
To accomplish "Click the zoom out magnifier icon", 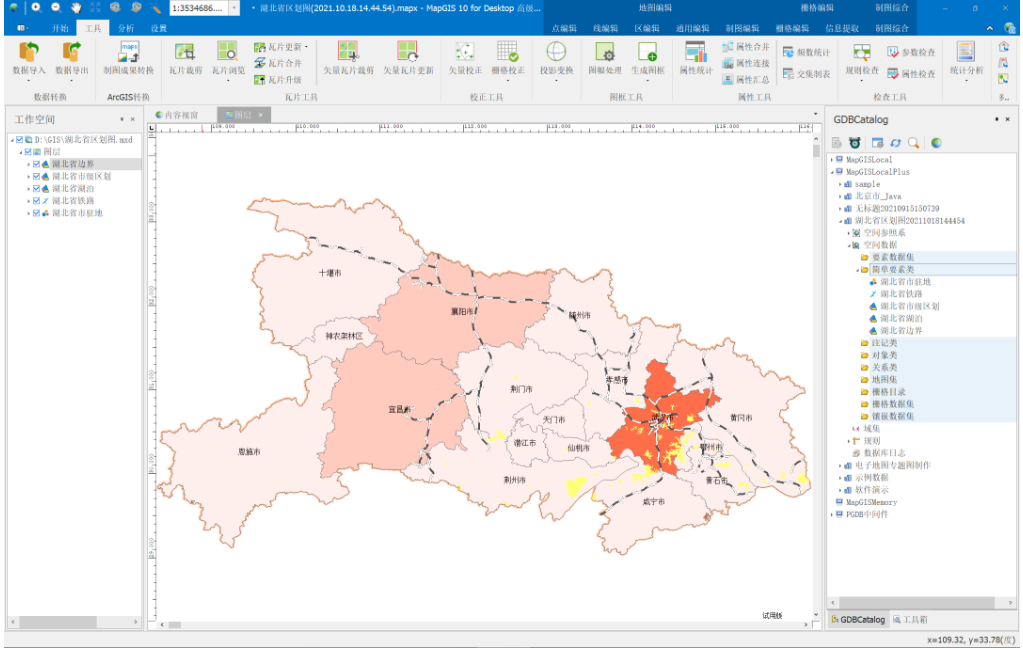I will [56, 8].
